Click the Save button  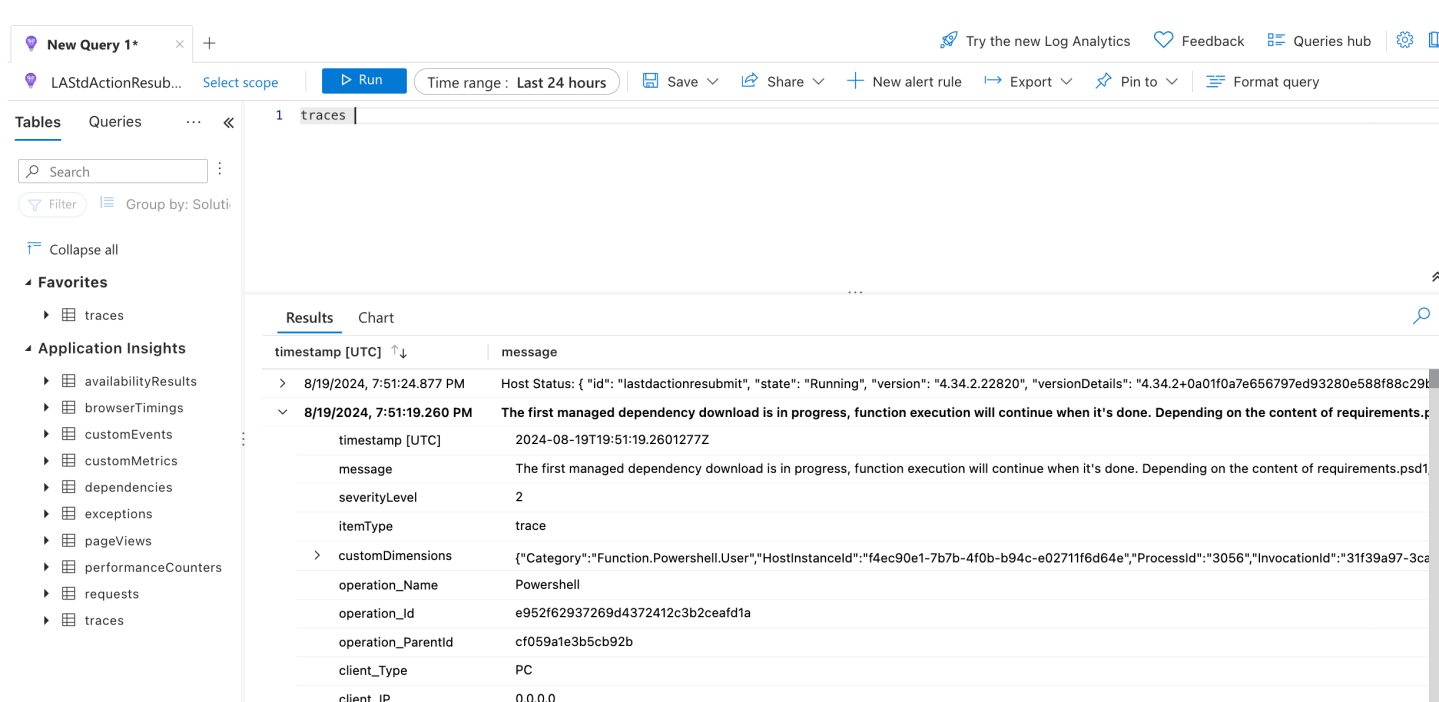[670, 82]
